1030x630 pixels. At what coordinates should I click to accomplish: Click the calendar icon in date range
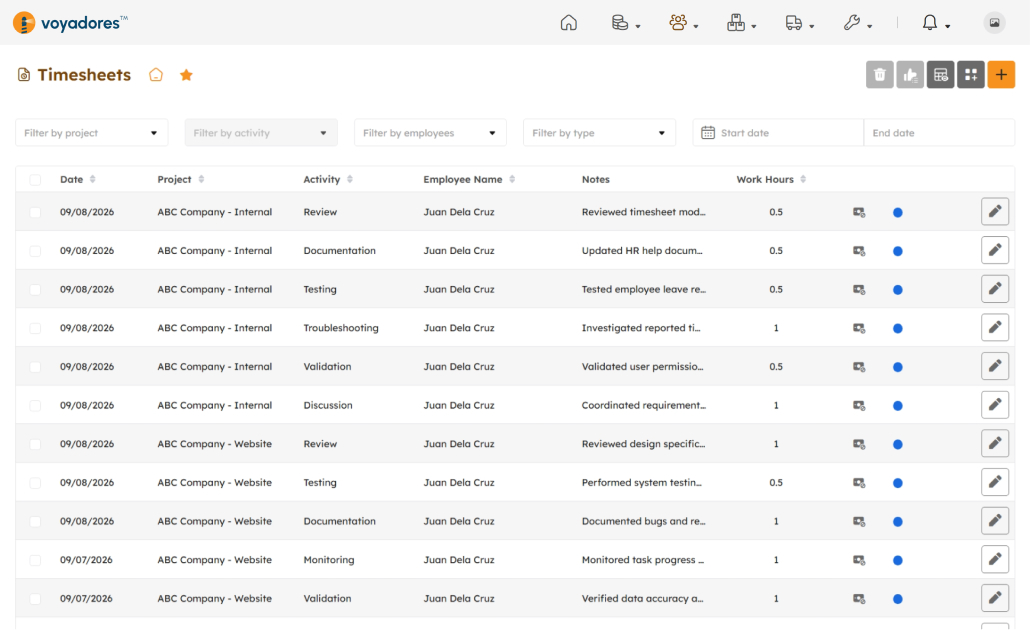[x=707, y=133]
